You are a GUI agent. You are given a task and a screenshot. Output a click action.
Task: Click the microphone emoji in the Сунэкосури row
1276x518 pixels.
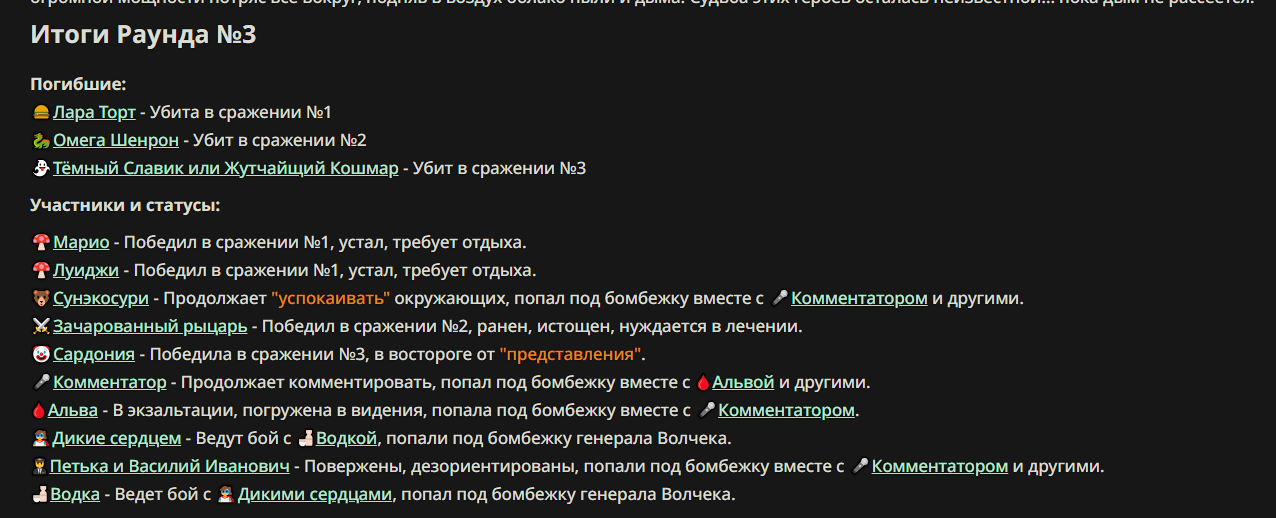coord(780,298)
